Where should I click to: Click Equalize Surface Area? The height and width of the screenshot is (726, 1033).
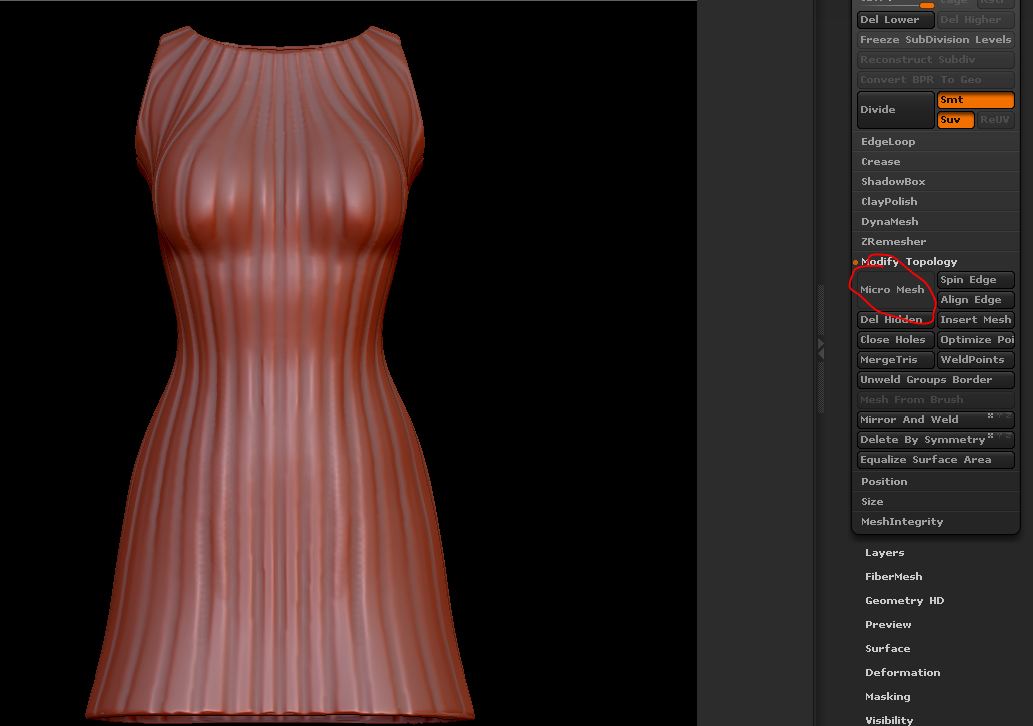point(935,460)
